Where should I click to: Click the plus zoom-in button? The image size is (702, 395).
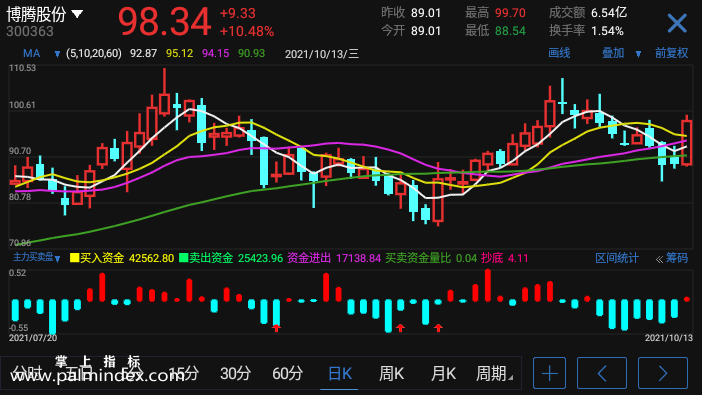[x=549, y=373]
